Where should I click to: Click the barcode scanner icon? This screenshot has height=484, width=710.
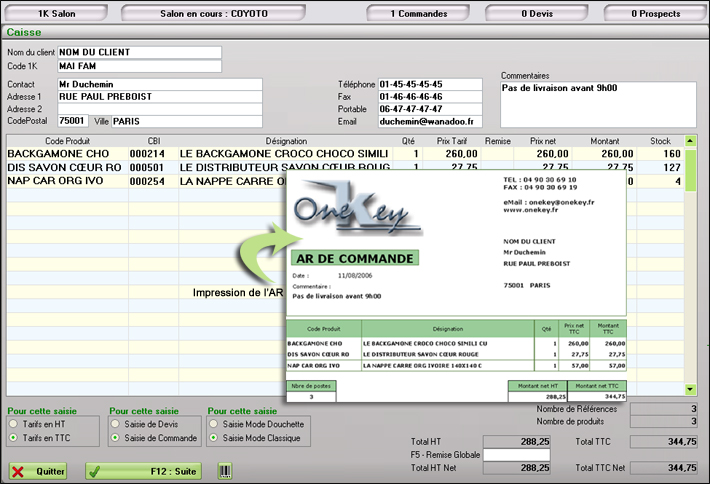224,471
